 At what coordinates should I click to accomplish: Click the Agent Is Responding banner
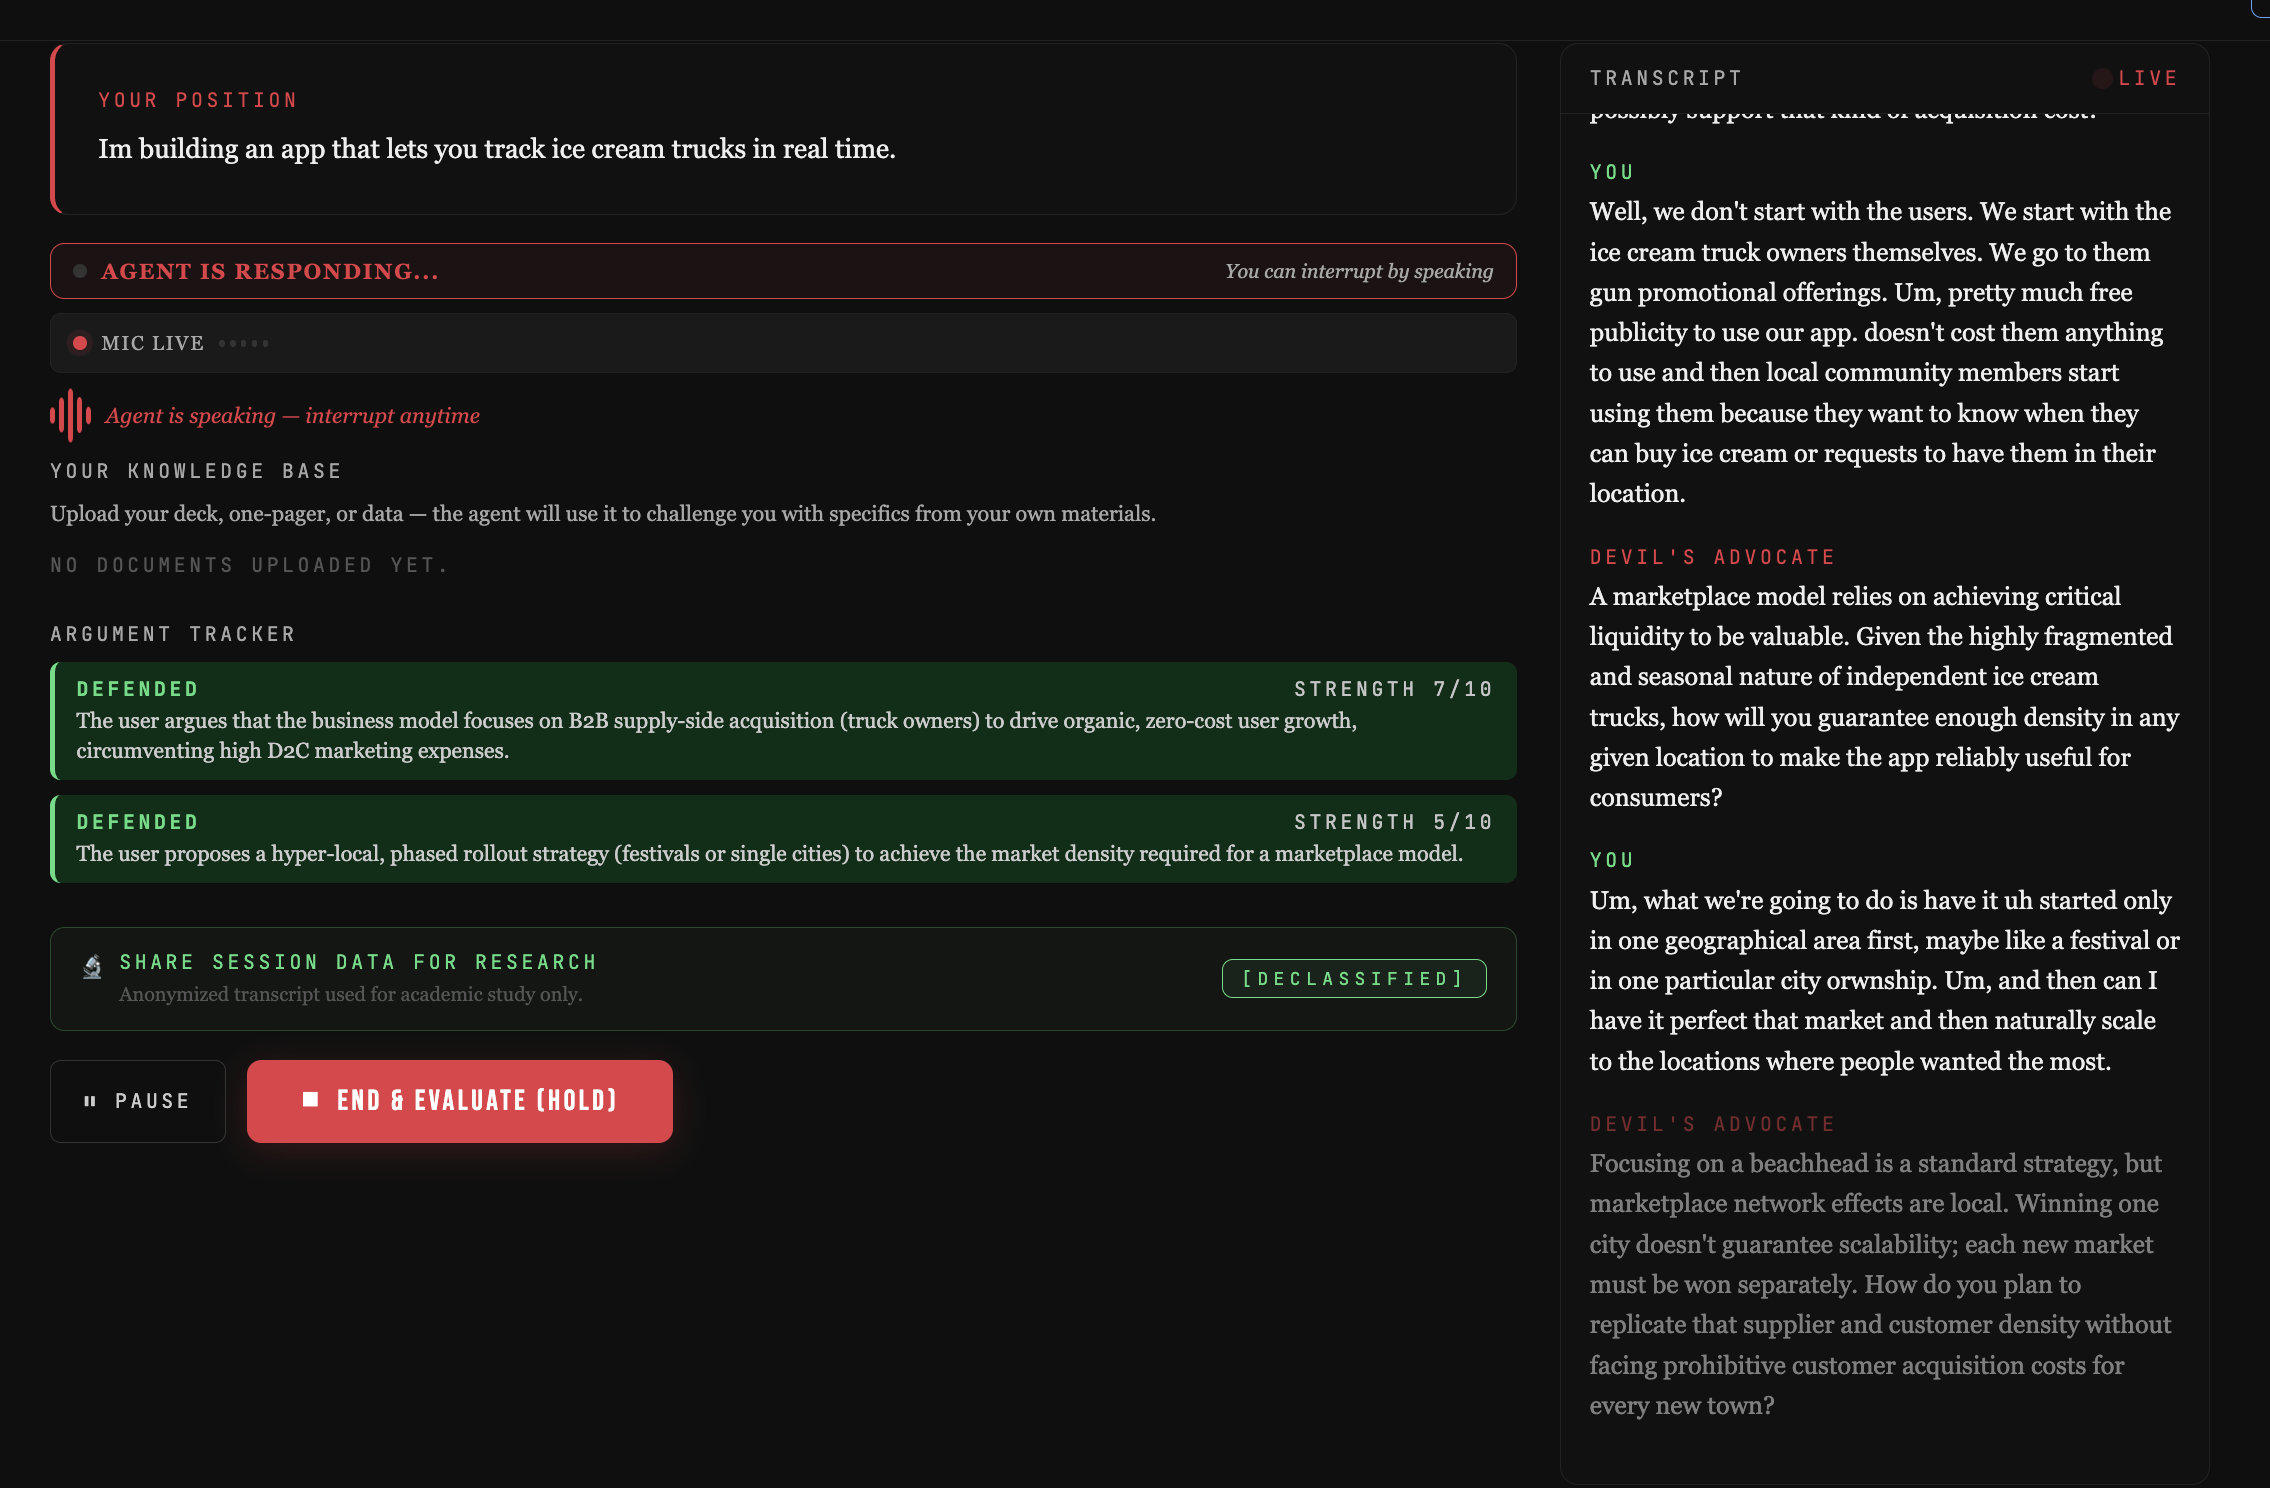click(783, 271)
